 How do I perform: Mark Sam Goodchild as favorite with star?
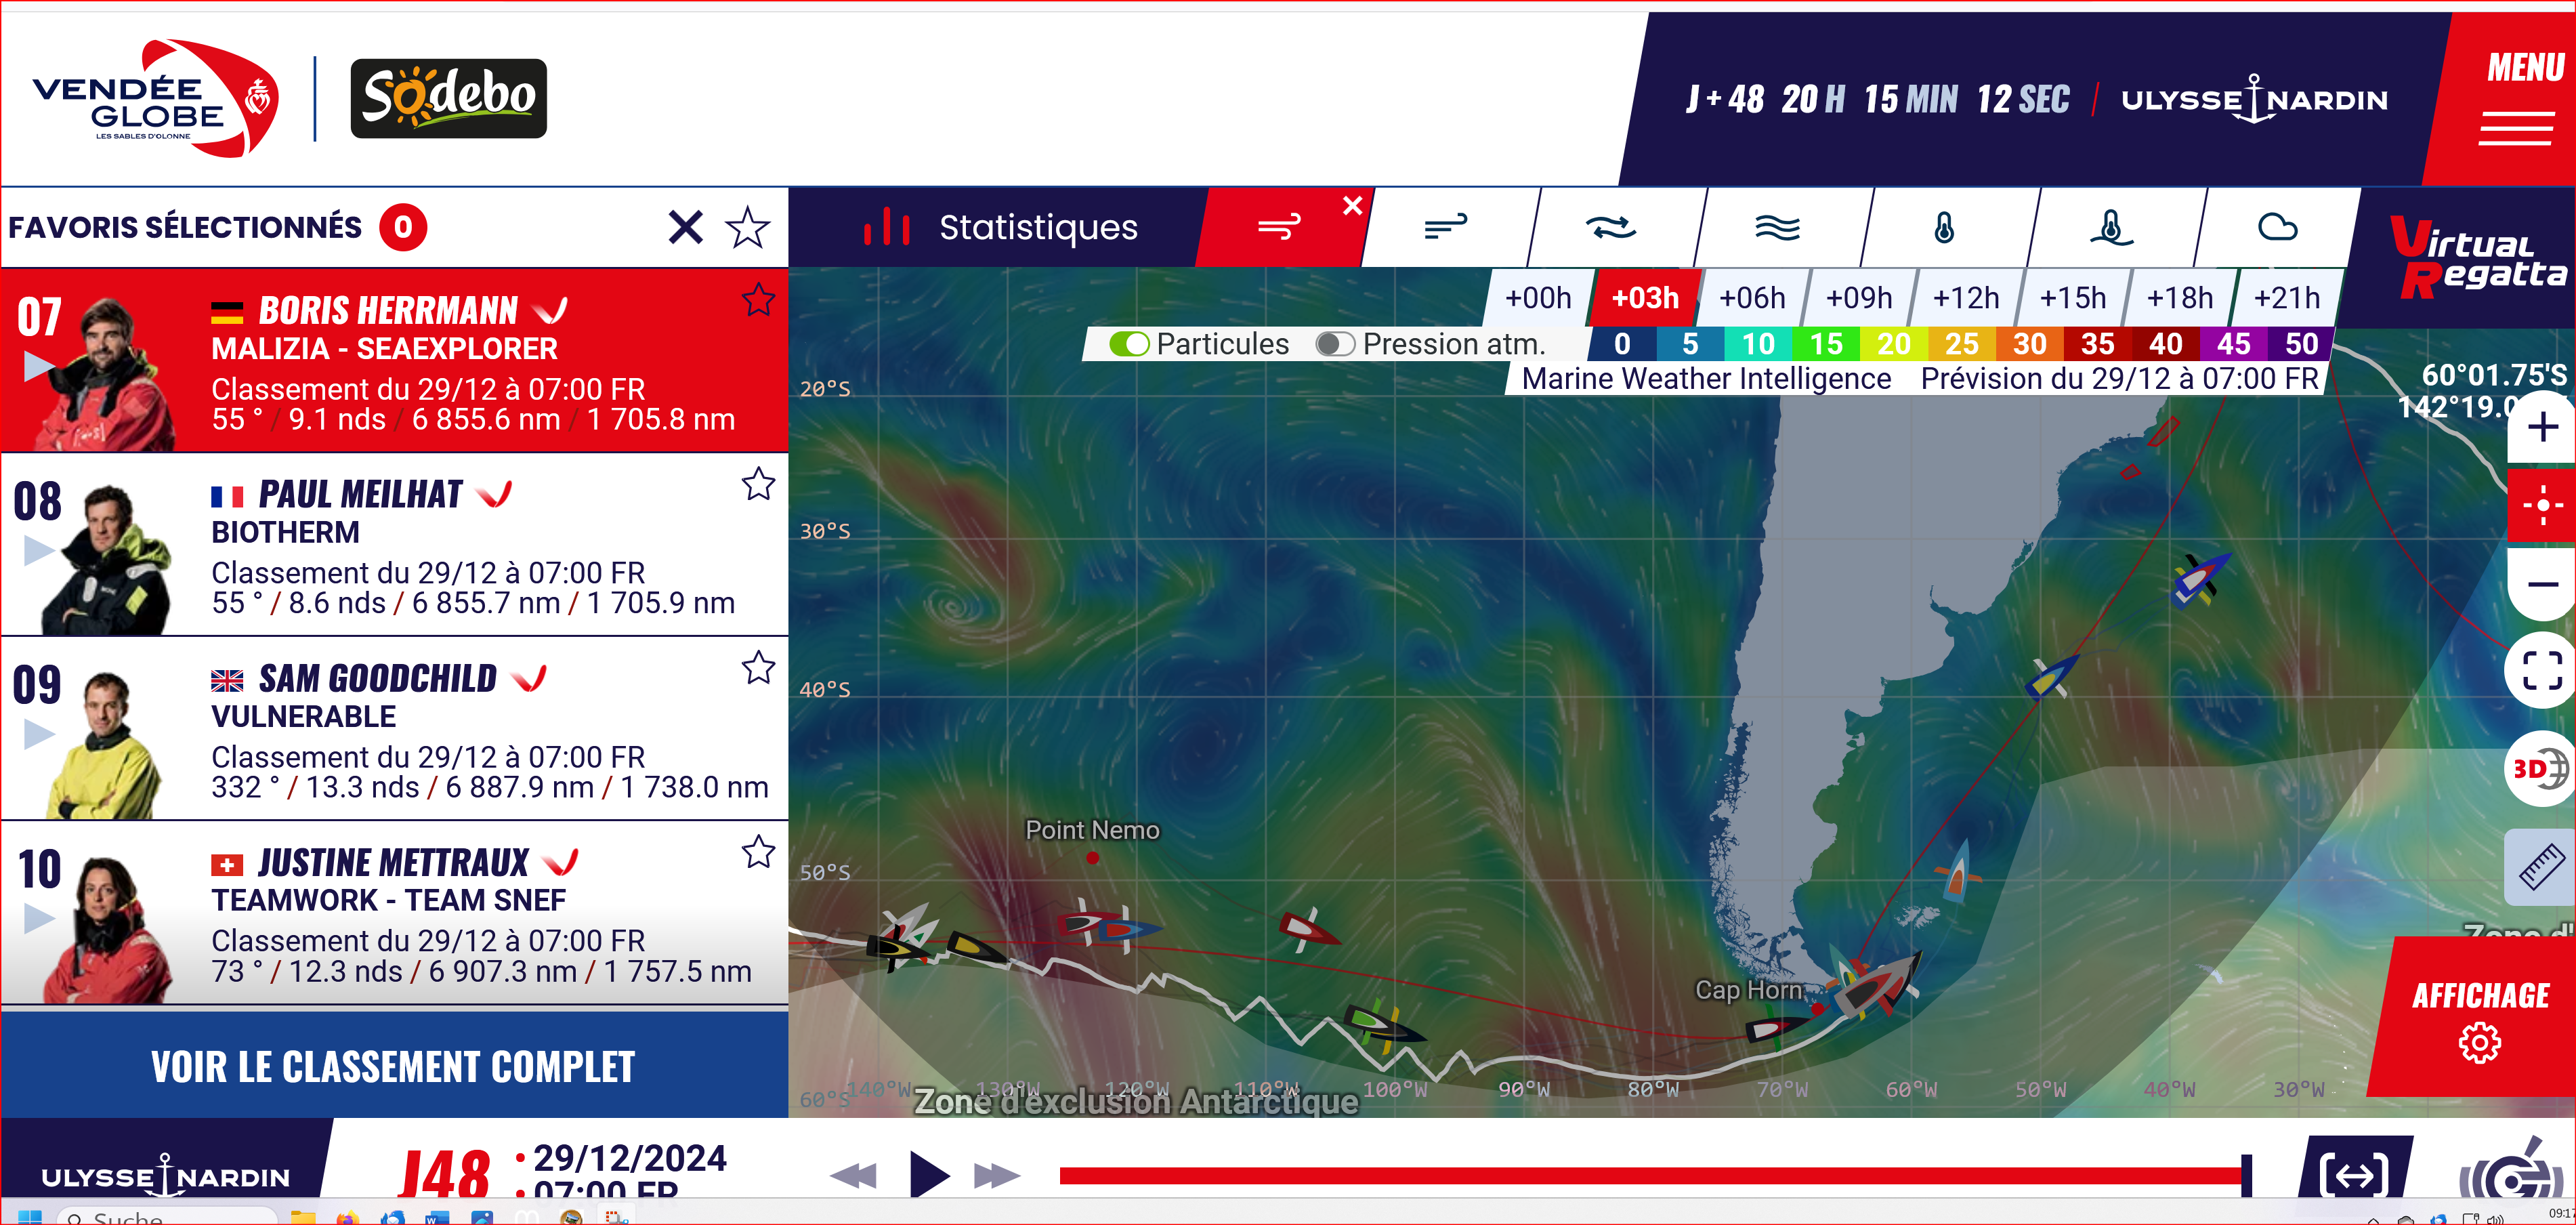758,667
